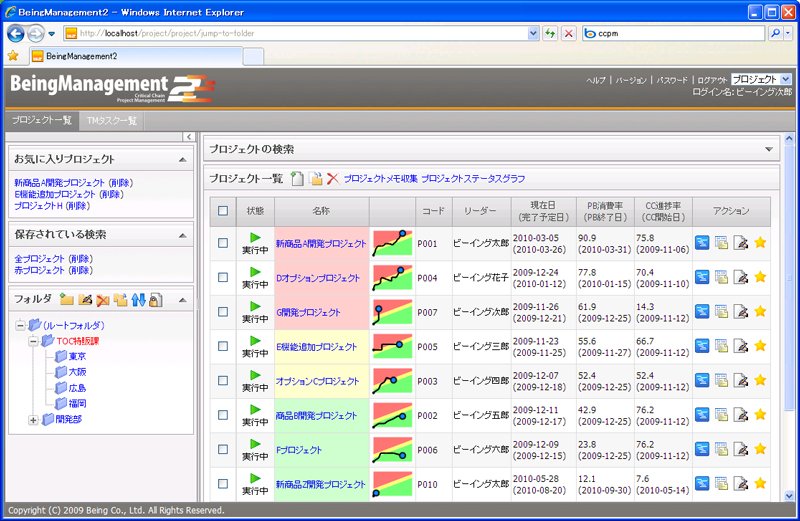Check the box for Fプロジェクト row

(x=223, y=449)
